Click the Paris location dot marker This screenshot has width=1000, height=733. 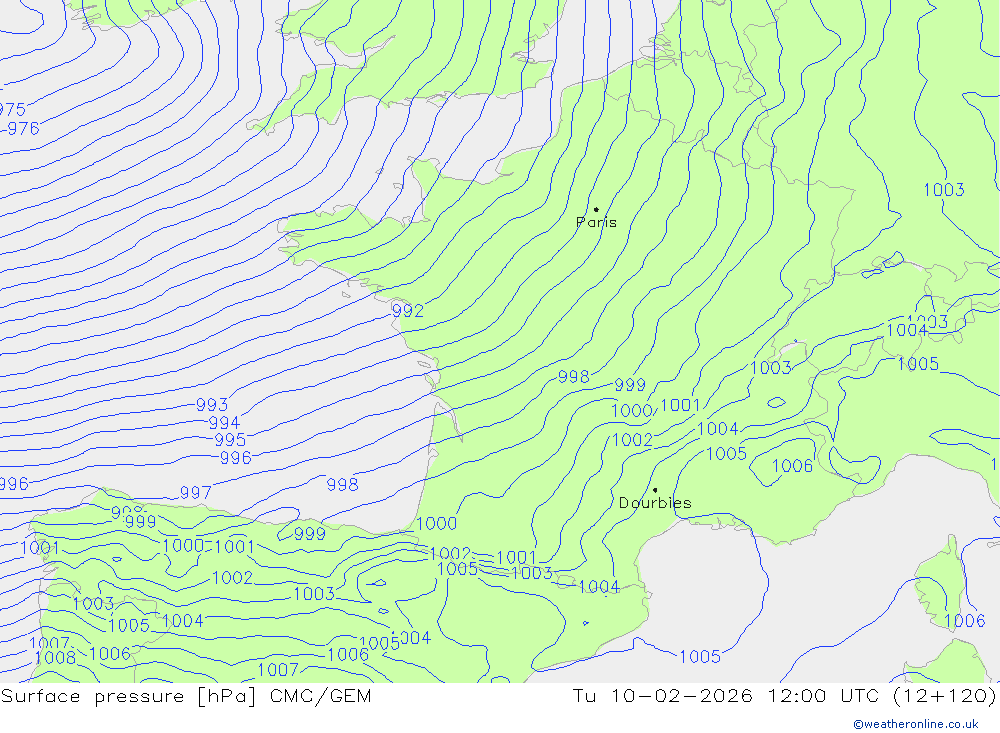coord(596,209)
